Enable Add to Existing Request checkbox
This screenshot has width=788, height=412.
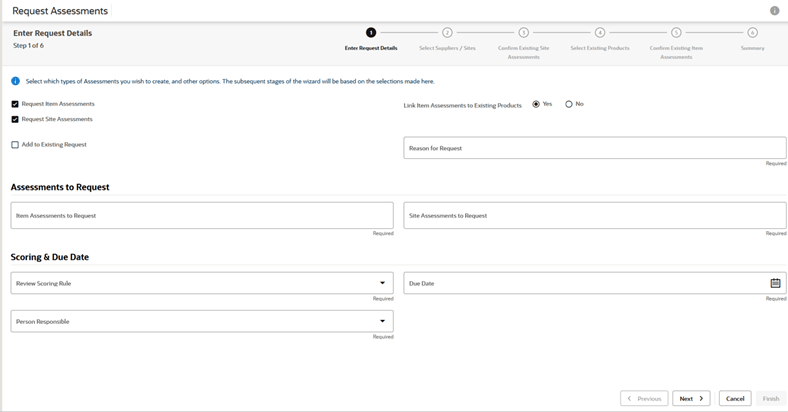[x=15, y=145]
